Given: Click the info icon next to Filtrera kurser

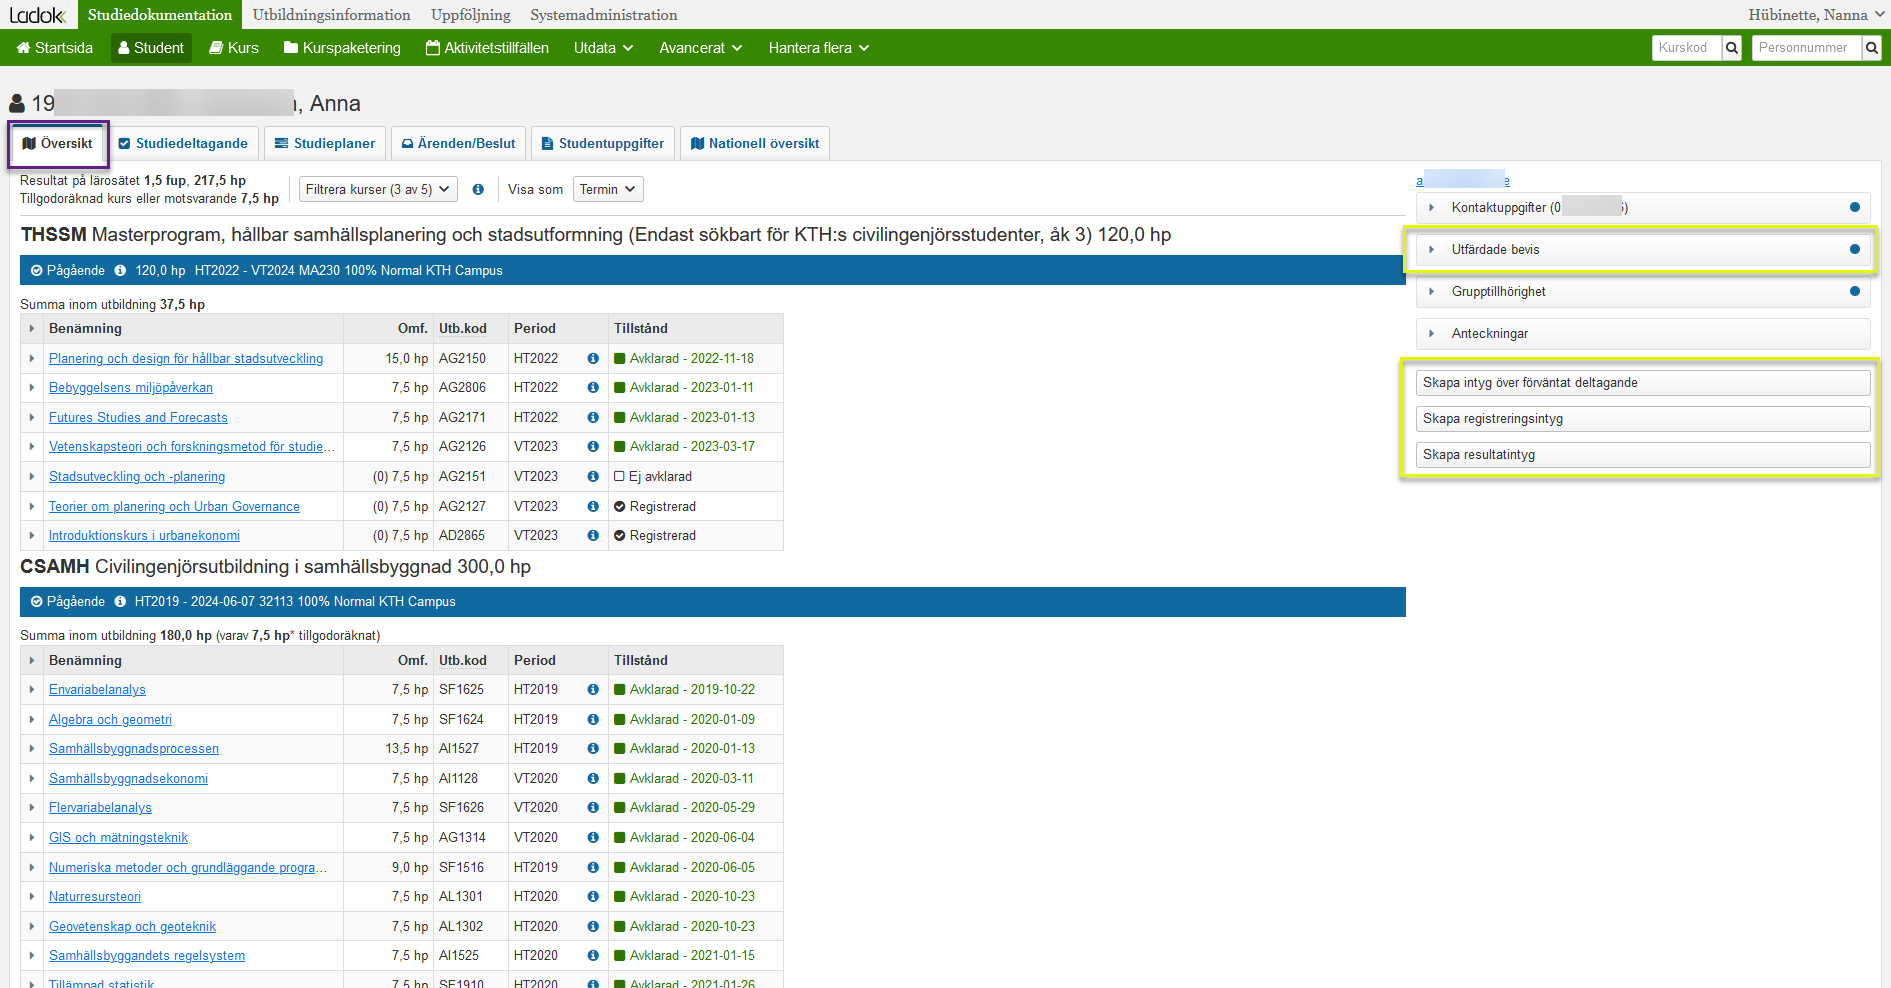Looking at the screenshot, I should tap(478, 189).
